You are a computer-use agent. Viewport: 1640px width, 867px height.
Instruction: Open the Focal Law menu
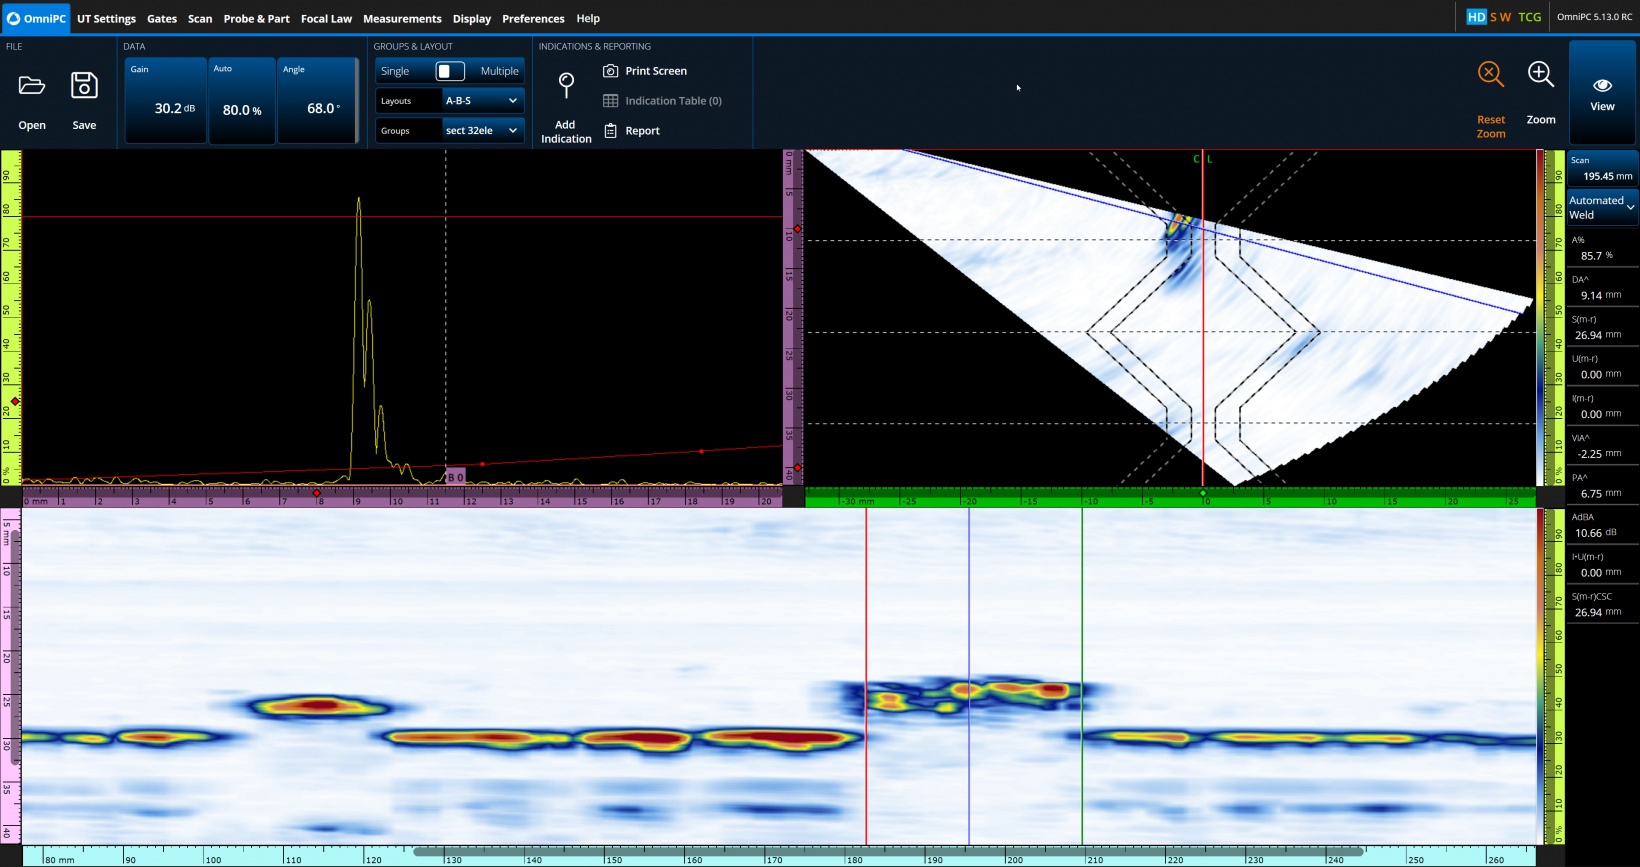tap(326, 18)
